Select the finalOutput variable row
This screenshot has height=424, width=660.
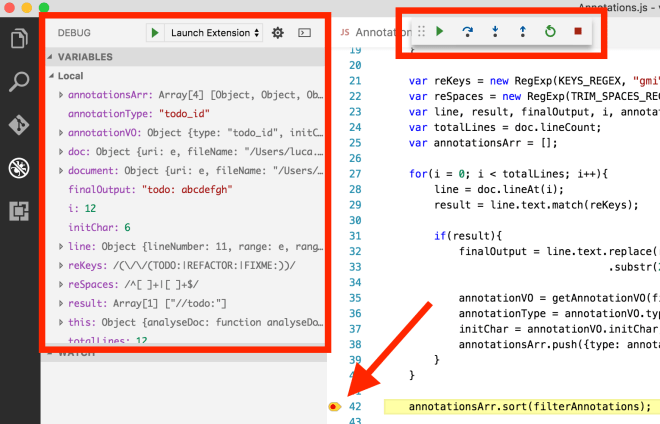[x=185, y=189]
